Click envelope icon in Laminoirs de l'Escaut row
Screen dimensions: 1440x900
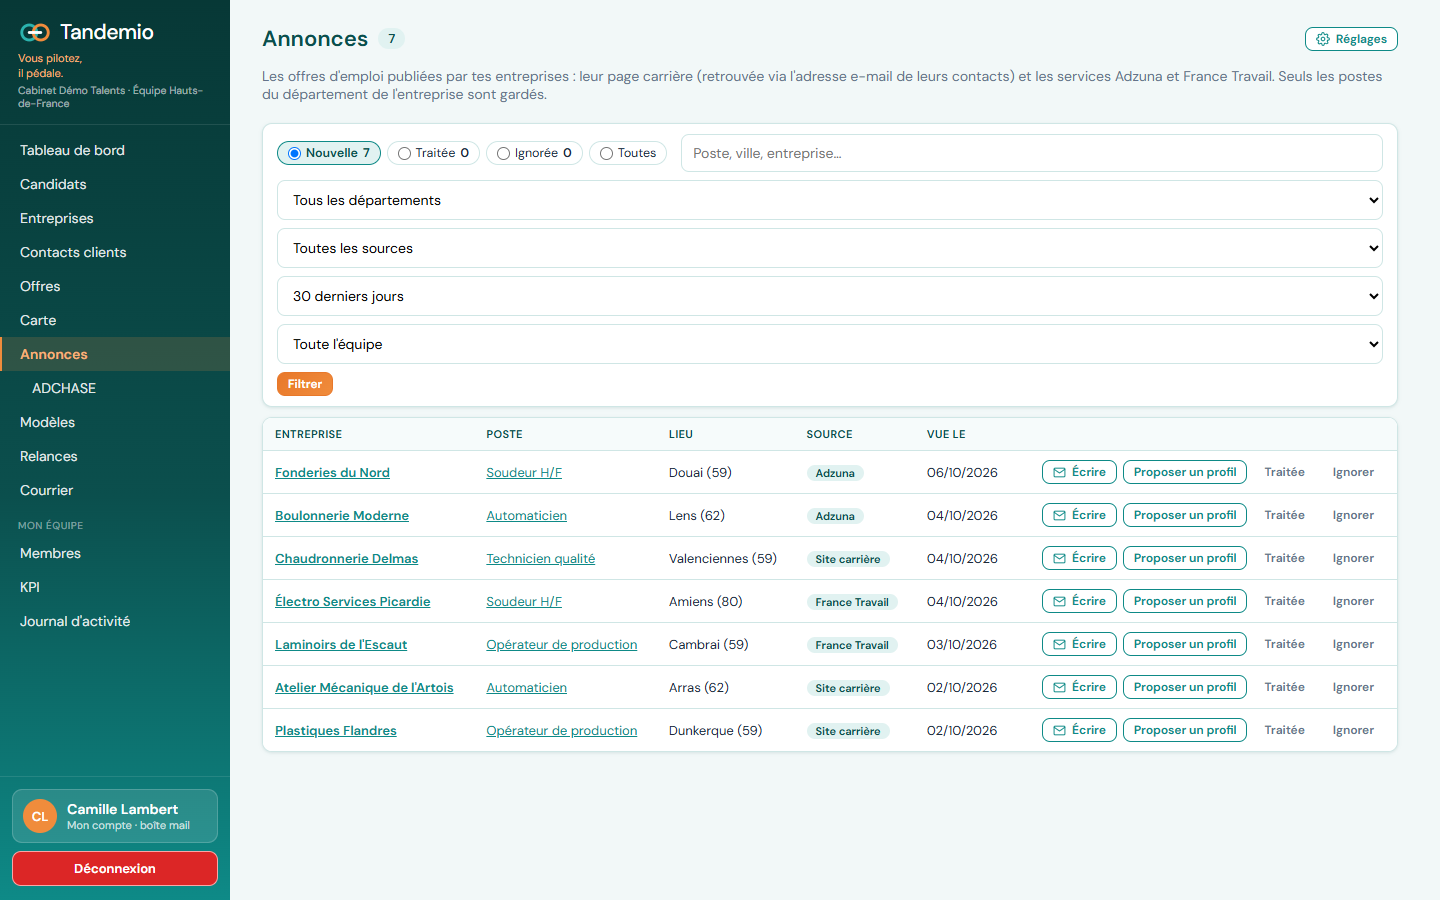pyautogui.click(x=1059, y=644)
